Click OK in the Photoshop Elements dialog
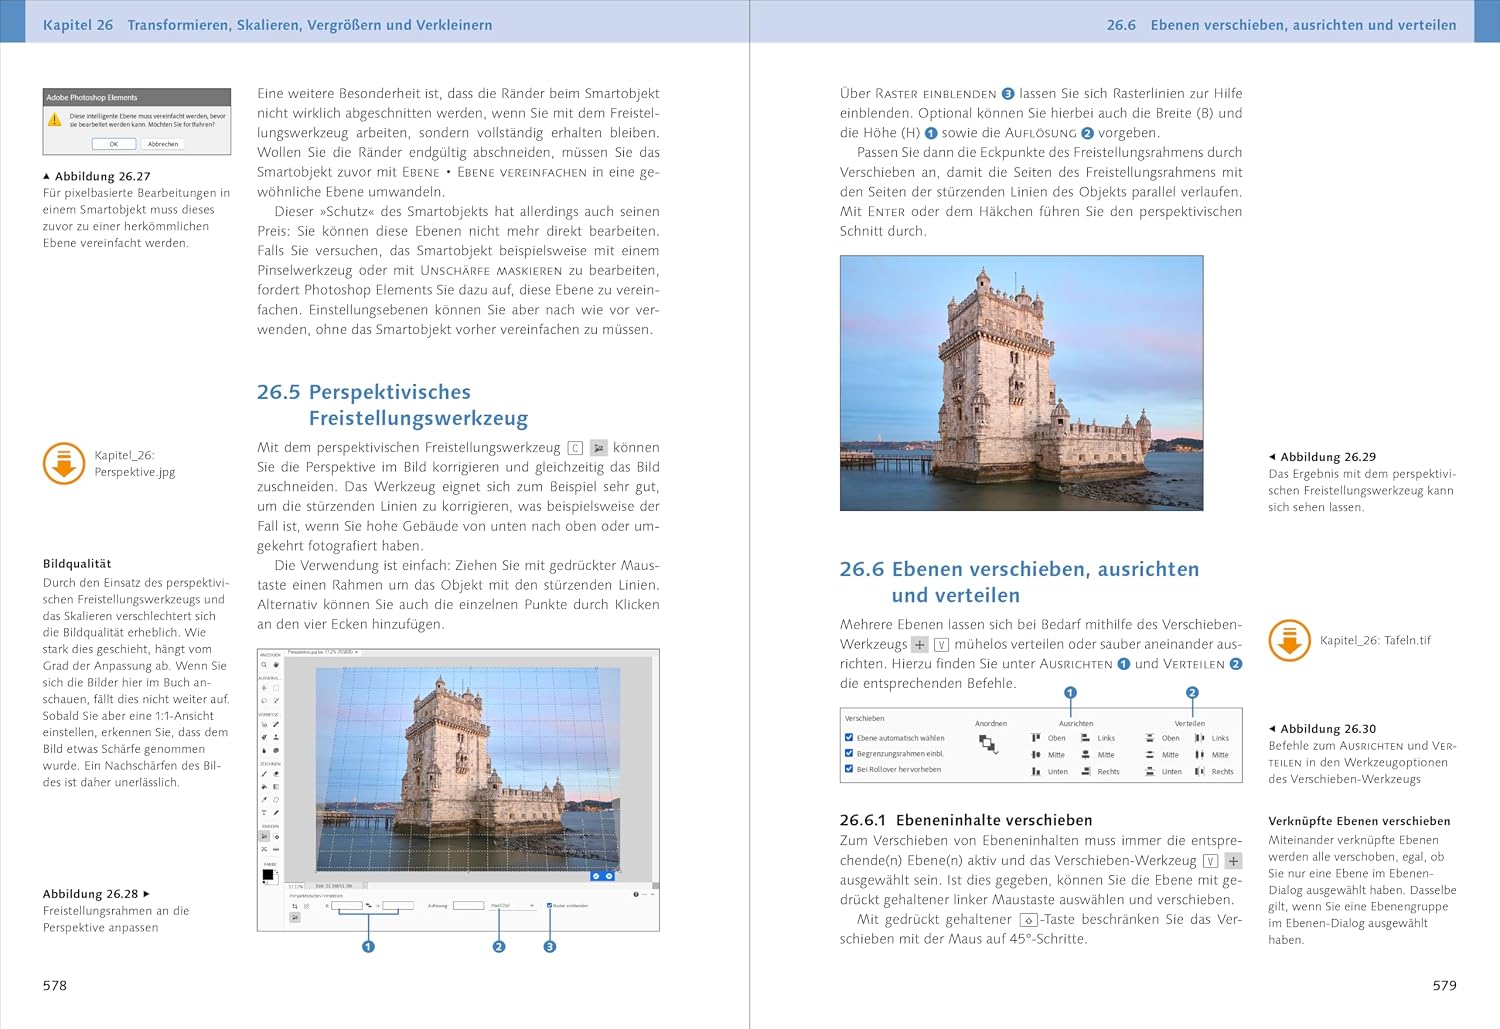Viewport: 1500px width, 1029px height. (x=113, y=144)
